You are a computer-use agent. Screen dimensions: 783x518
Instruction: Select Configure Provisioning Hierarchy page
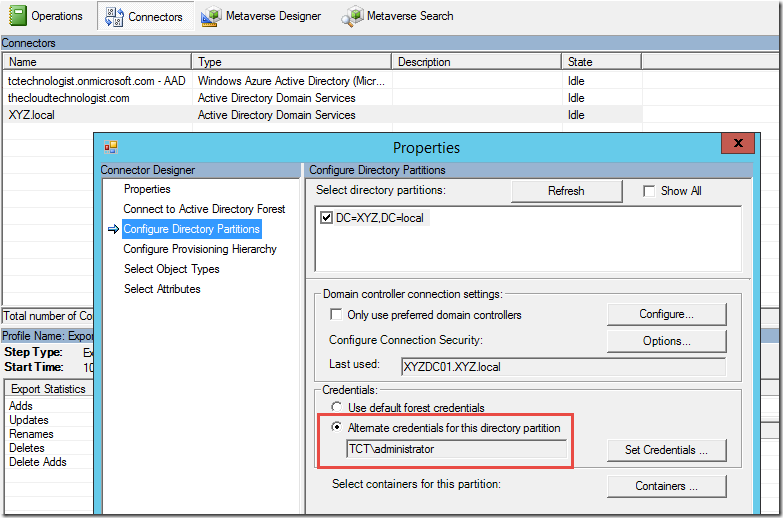[x=200, y=249]
